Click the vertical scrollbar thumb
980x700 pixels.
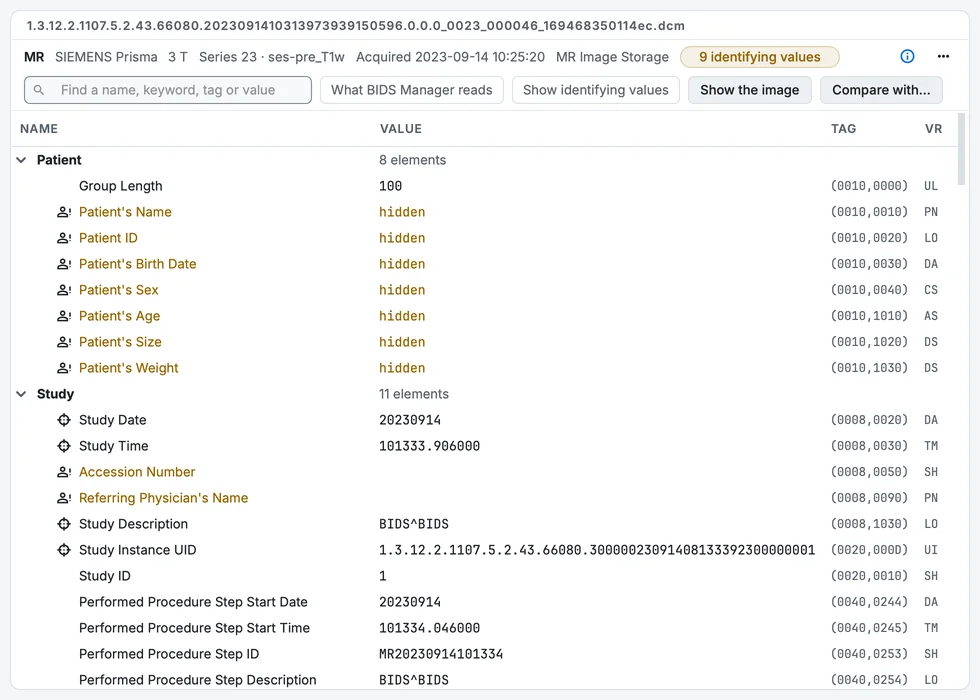click(961, 149)
